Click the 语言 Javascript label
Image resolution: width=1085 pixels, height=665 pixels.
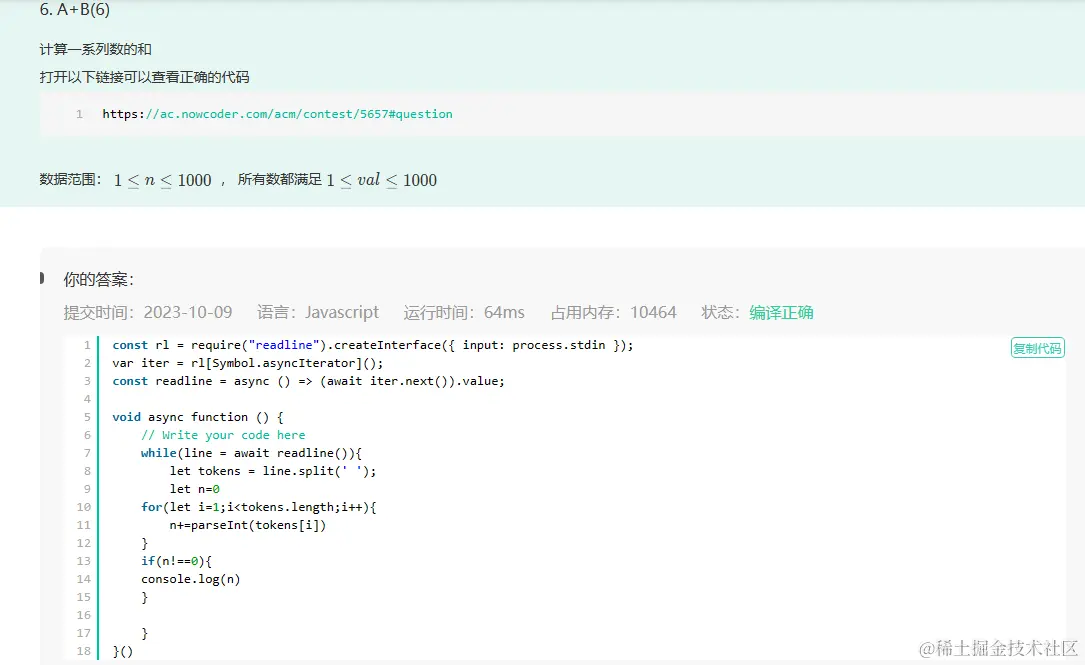pyautogui.click(x=318, y=312)
